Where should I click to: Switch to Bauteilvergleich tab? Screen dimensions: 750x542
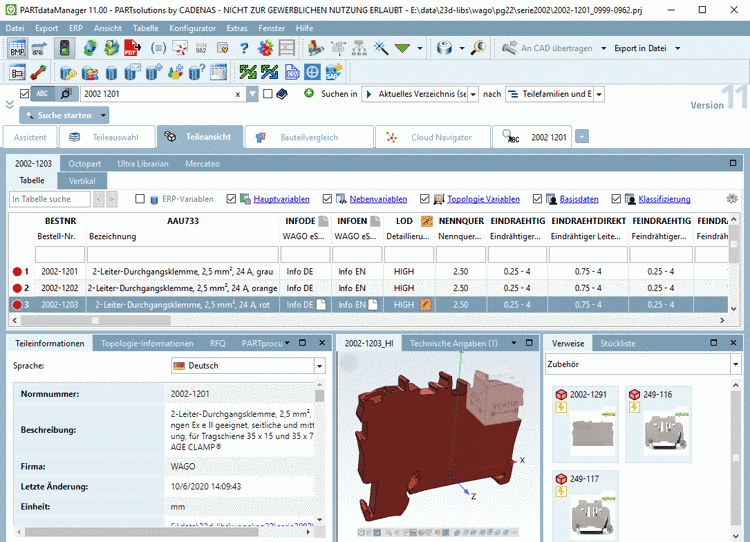click(x=309, y=137)
